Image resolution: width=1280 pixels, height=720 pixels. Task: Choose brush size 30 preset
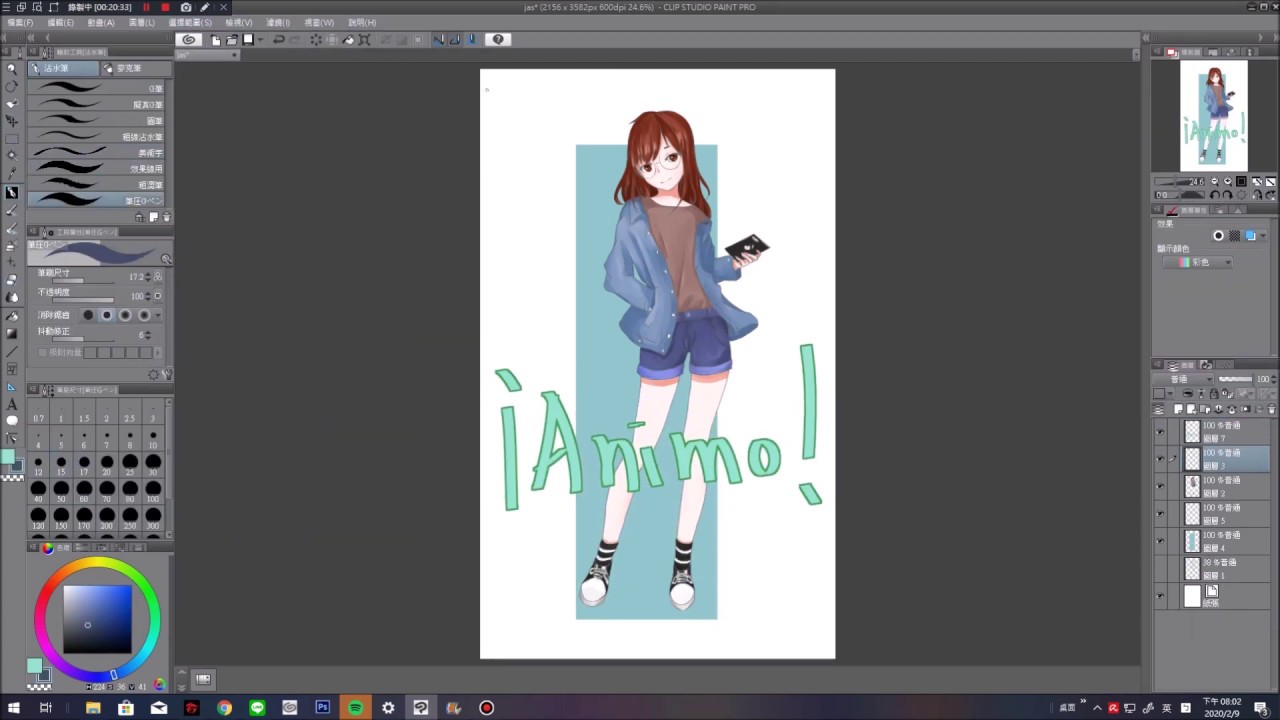pyautogui.click(x=153, y=465)
